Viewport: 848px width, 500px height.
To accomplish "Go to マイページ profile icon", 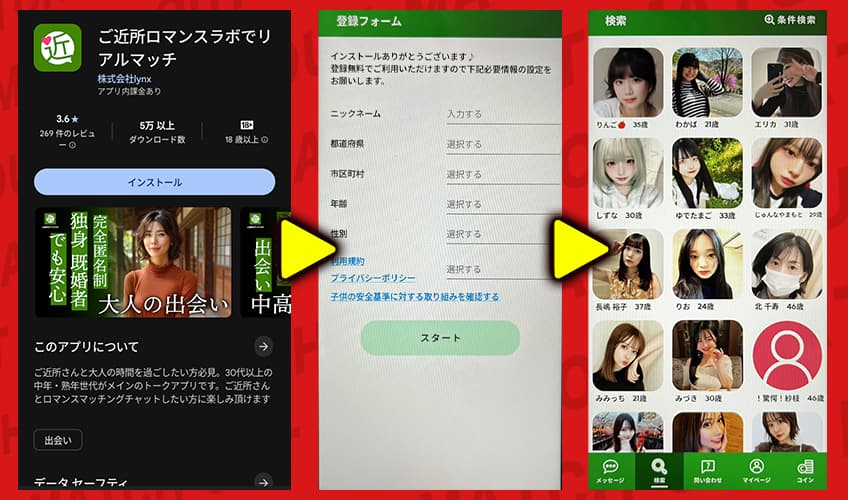I will click(x=756, y=469).
